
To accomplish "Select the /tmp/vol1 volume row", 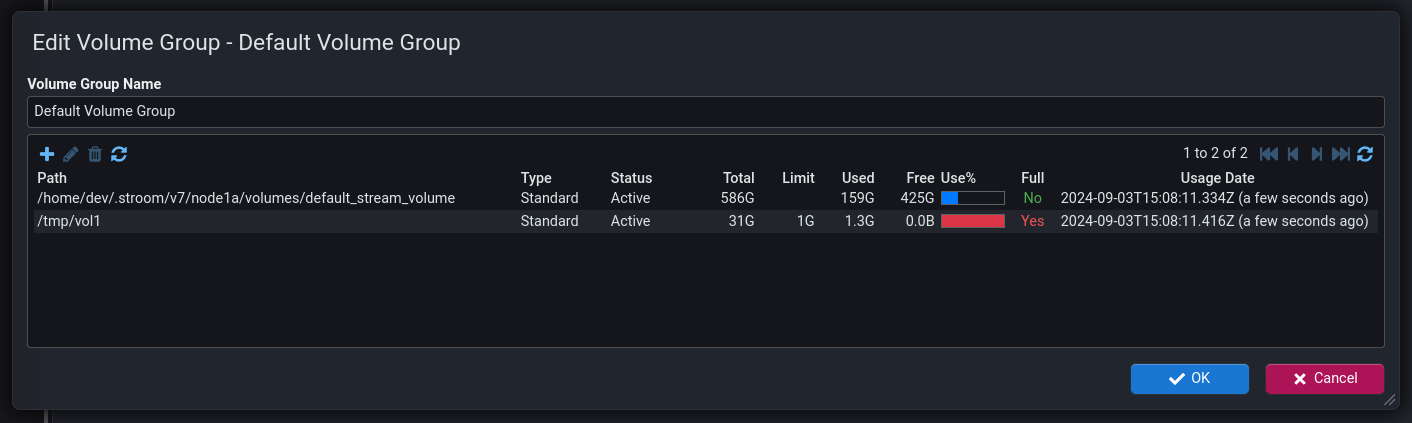I will (x=69, y=221).
